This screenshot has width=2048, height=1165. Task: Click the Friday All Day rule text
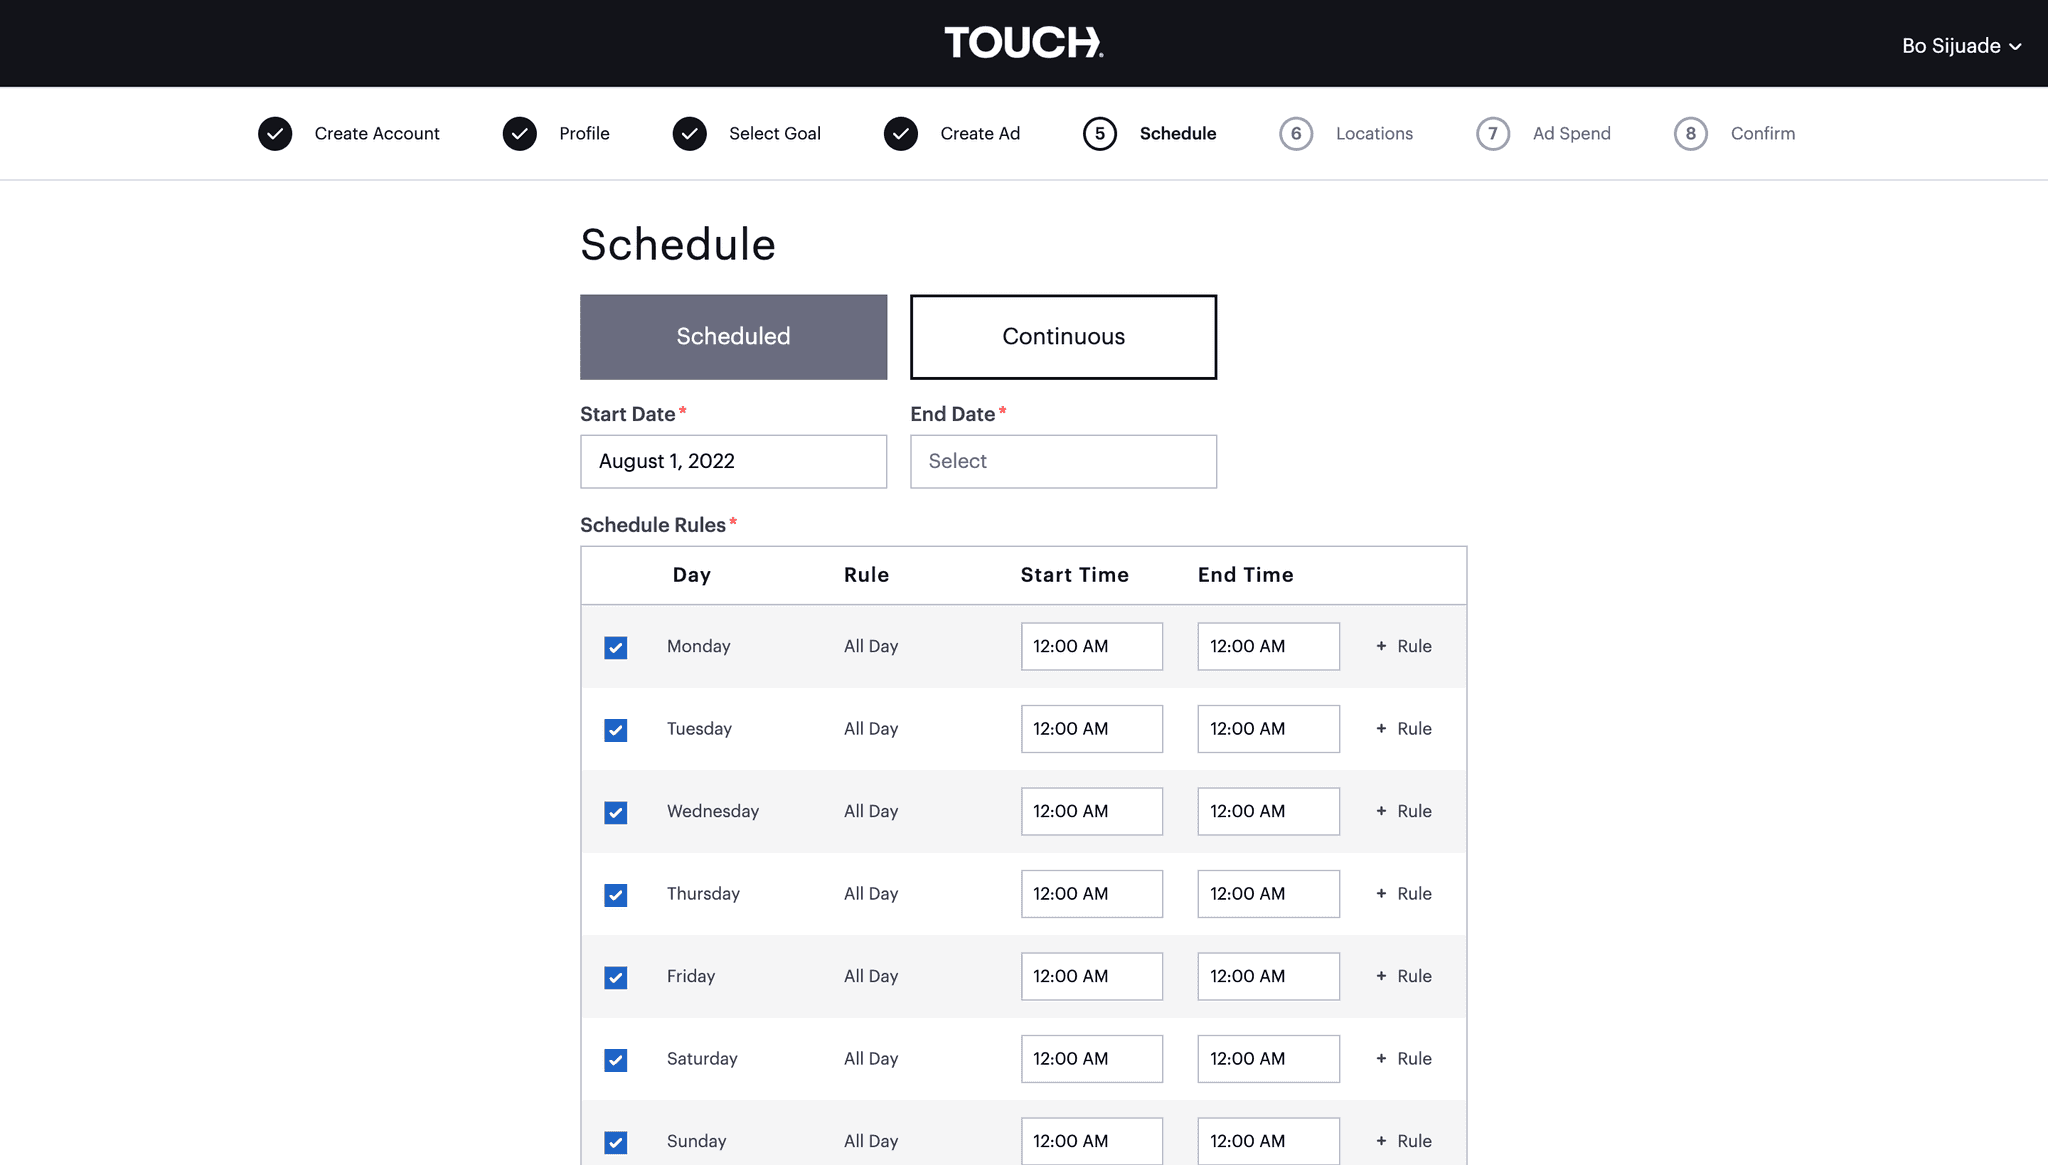(871, 976)
